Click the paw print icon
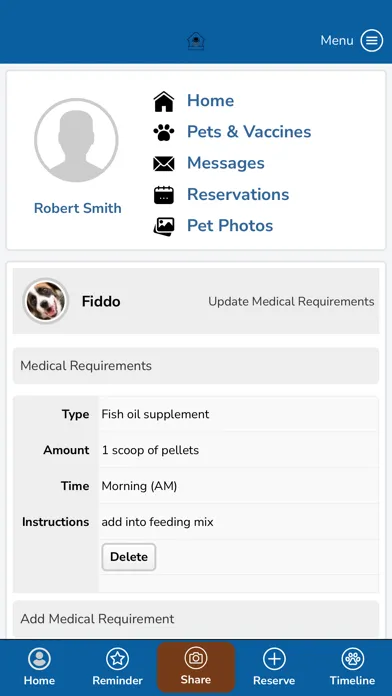This screenshot has width=392, height=696. pyautogui.click(x=164, y=132)
